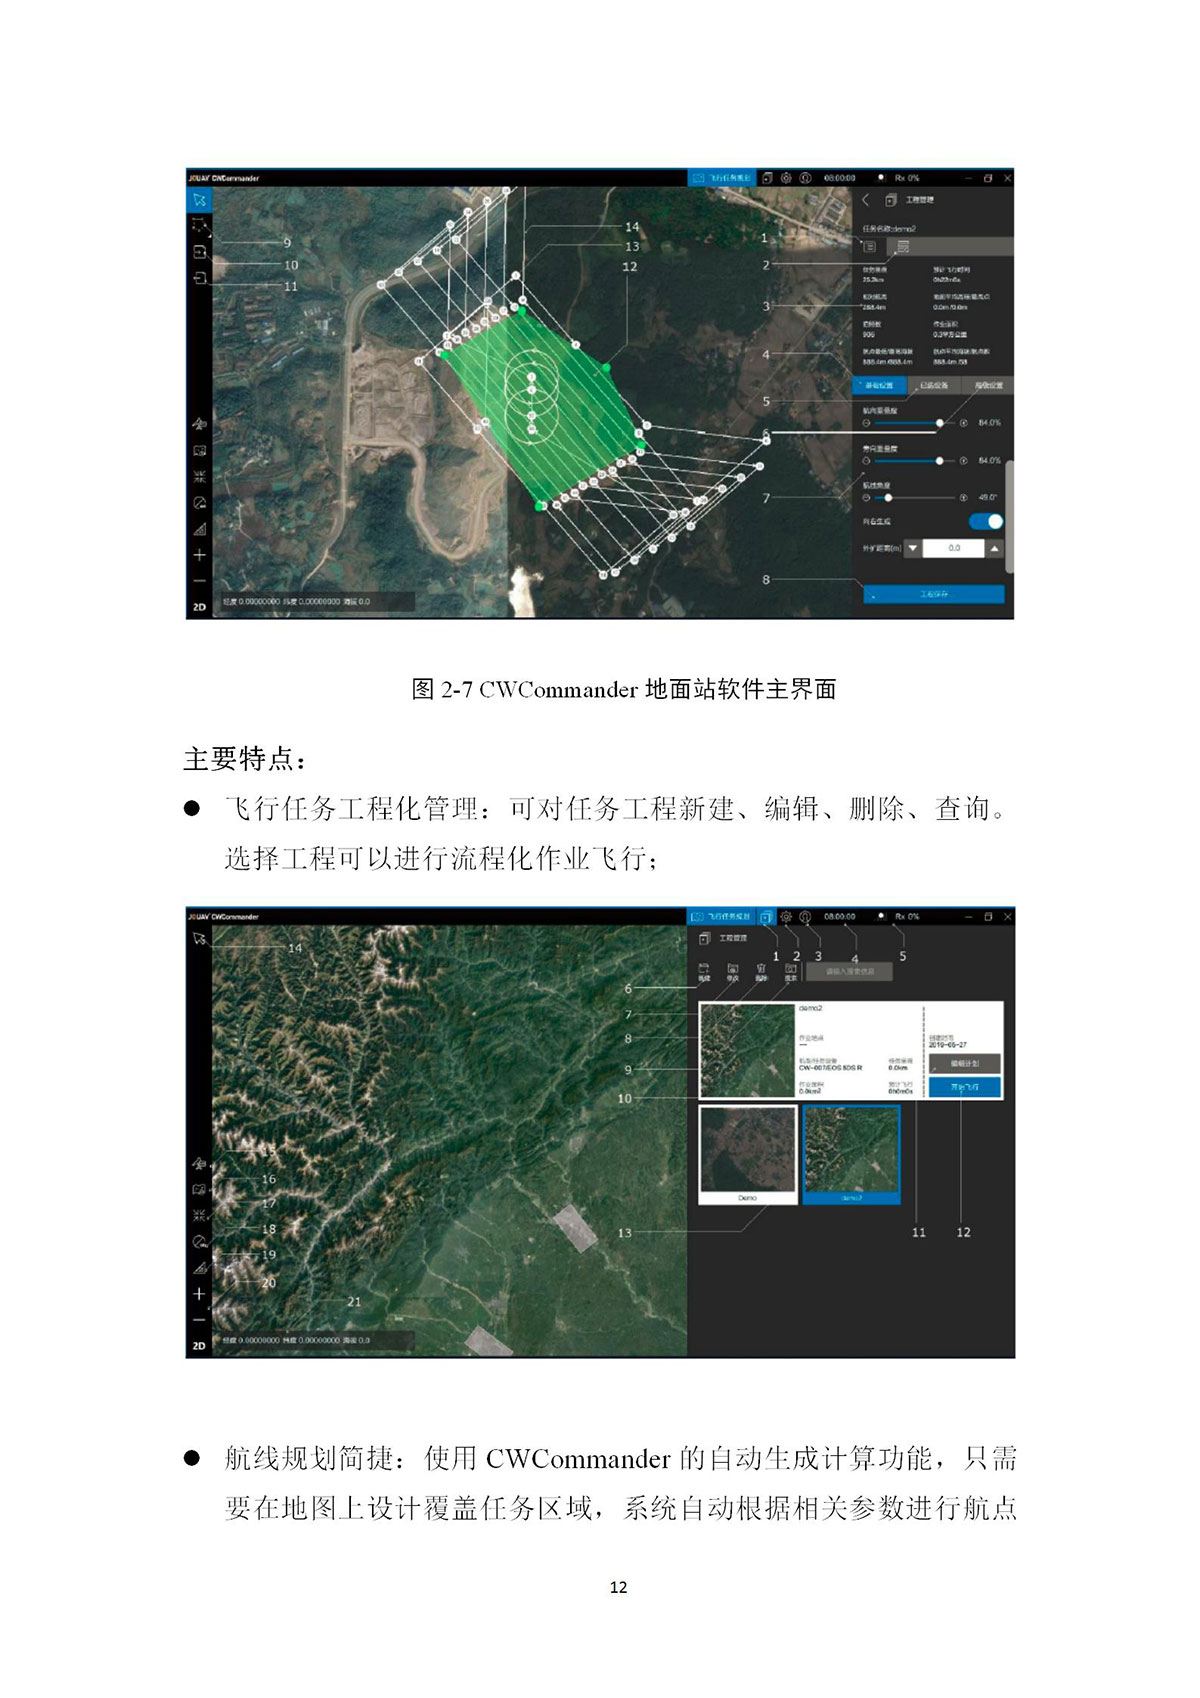Click the 外扩距离 value field showing 0.0

954,548
